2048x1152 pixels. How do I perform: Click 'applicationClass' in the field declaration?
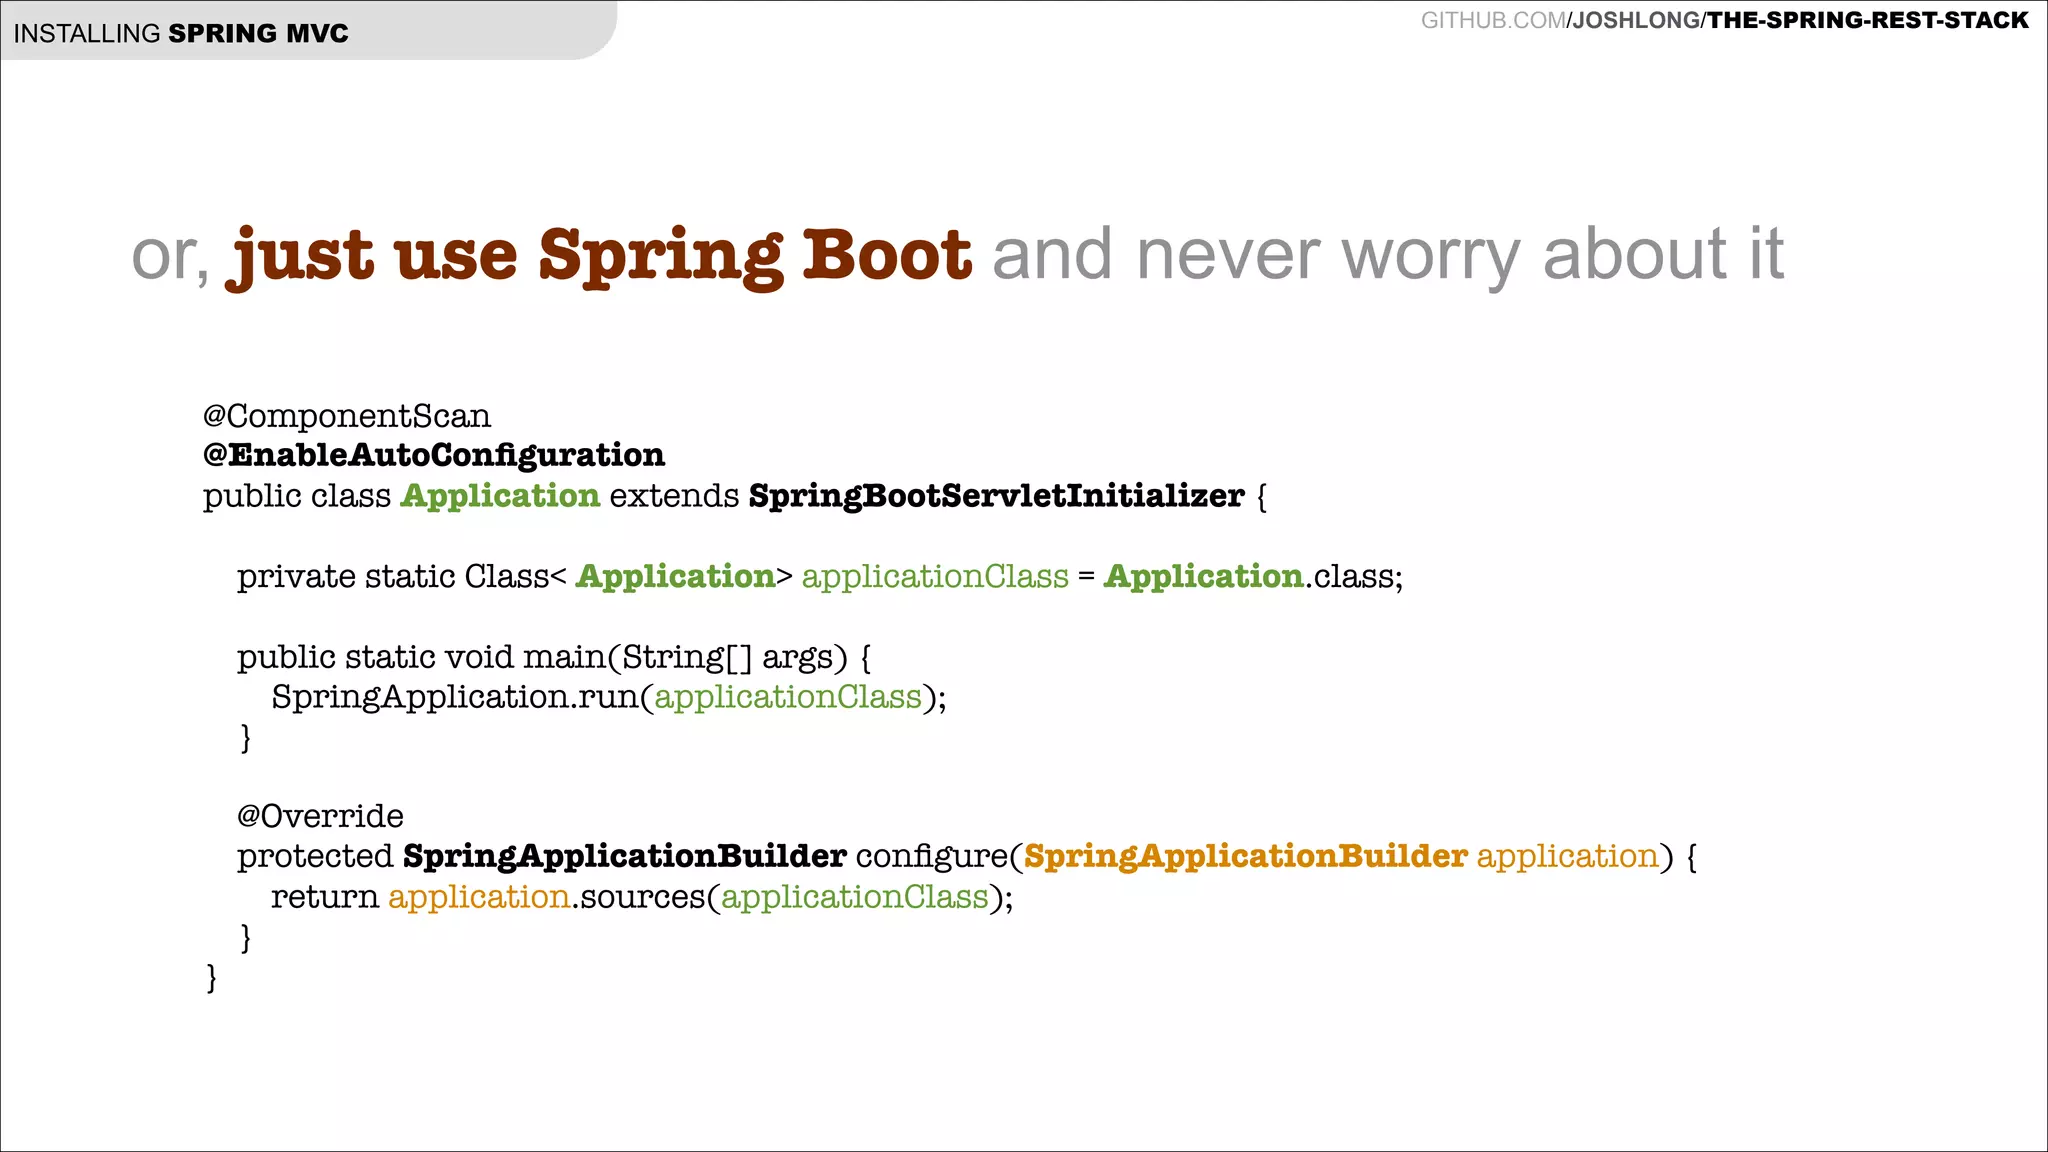tap(935, 577)
